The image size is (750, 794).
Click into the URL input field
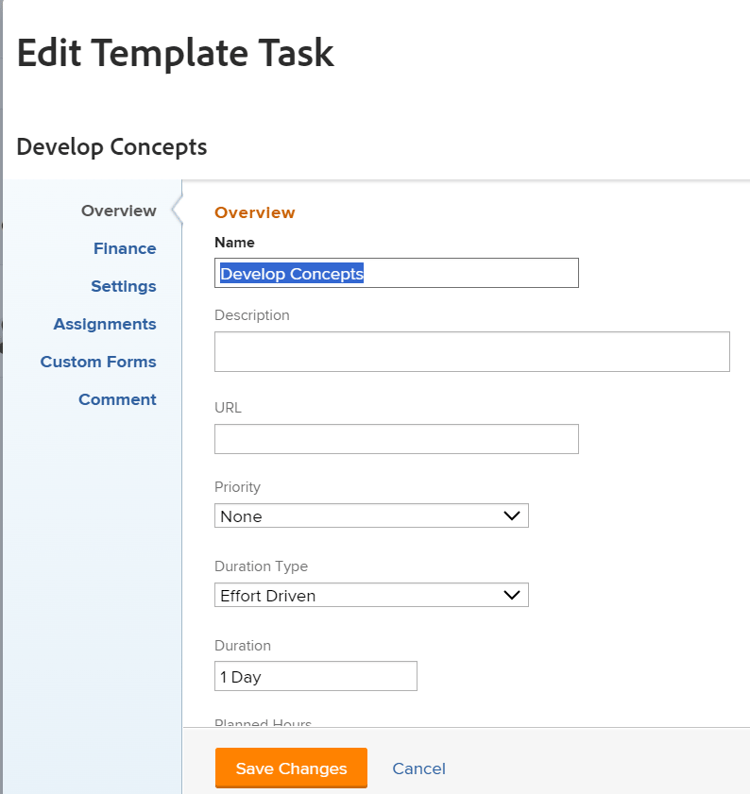396,439
